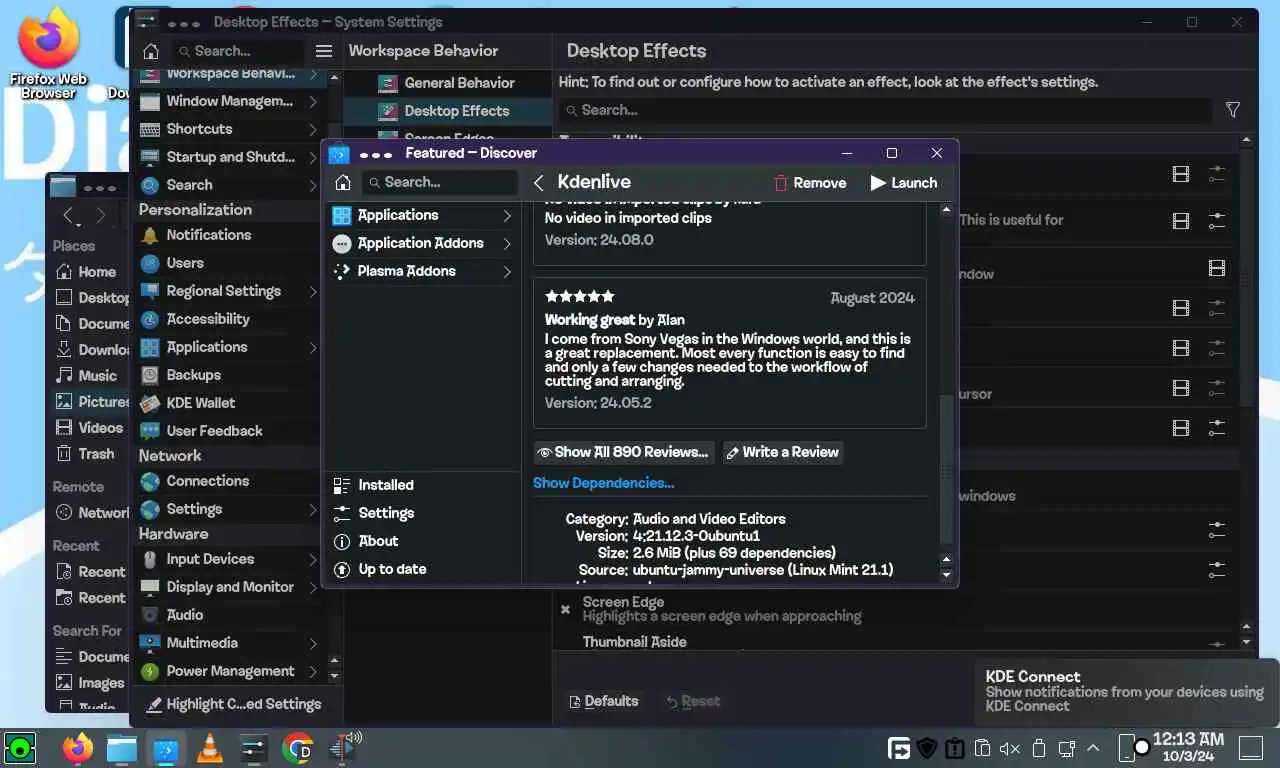Open the effects filter funnel icon
This screenshot has height=768, width=1280.
[1233, 110]
